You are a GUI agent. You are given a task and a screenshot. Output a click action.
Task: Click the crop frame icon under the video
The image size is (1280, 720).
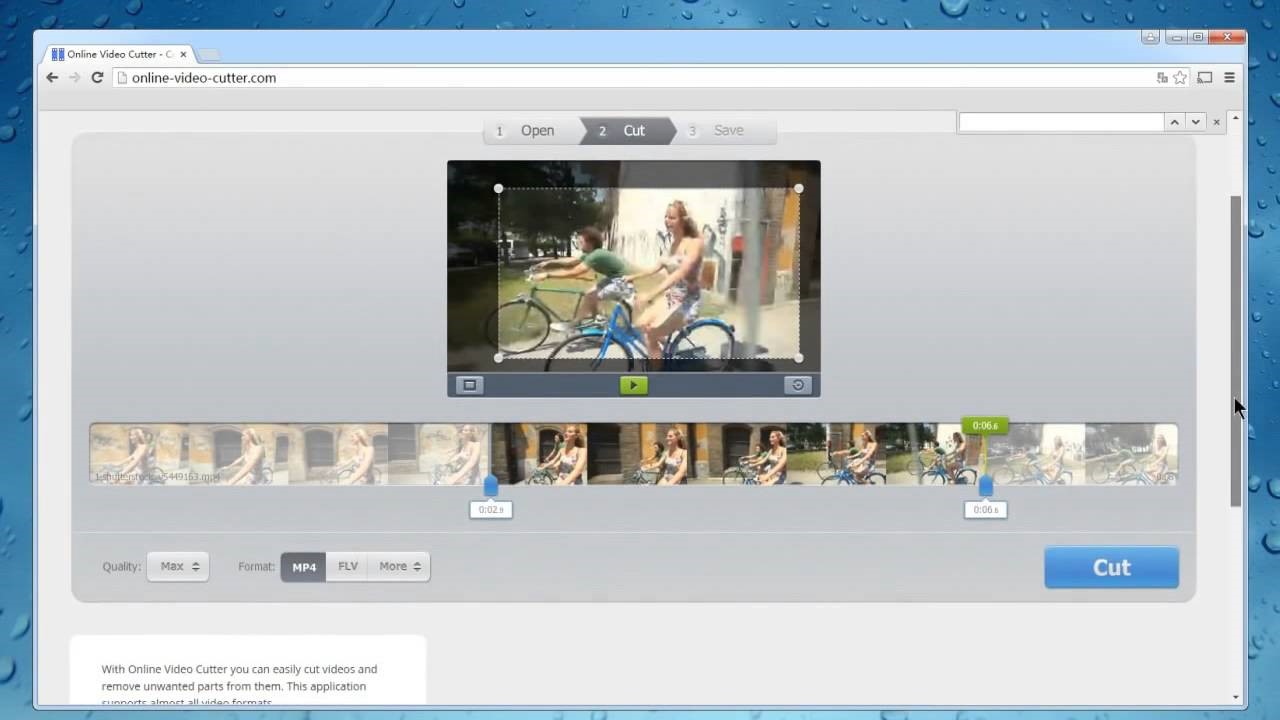(469, 385)
